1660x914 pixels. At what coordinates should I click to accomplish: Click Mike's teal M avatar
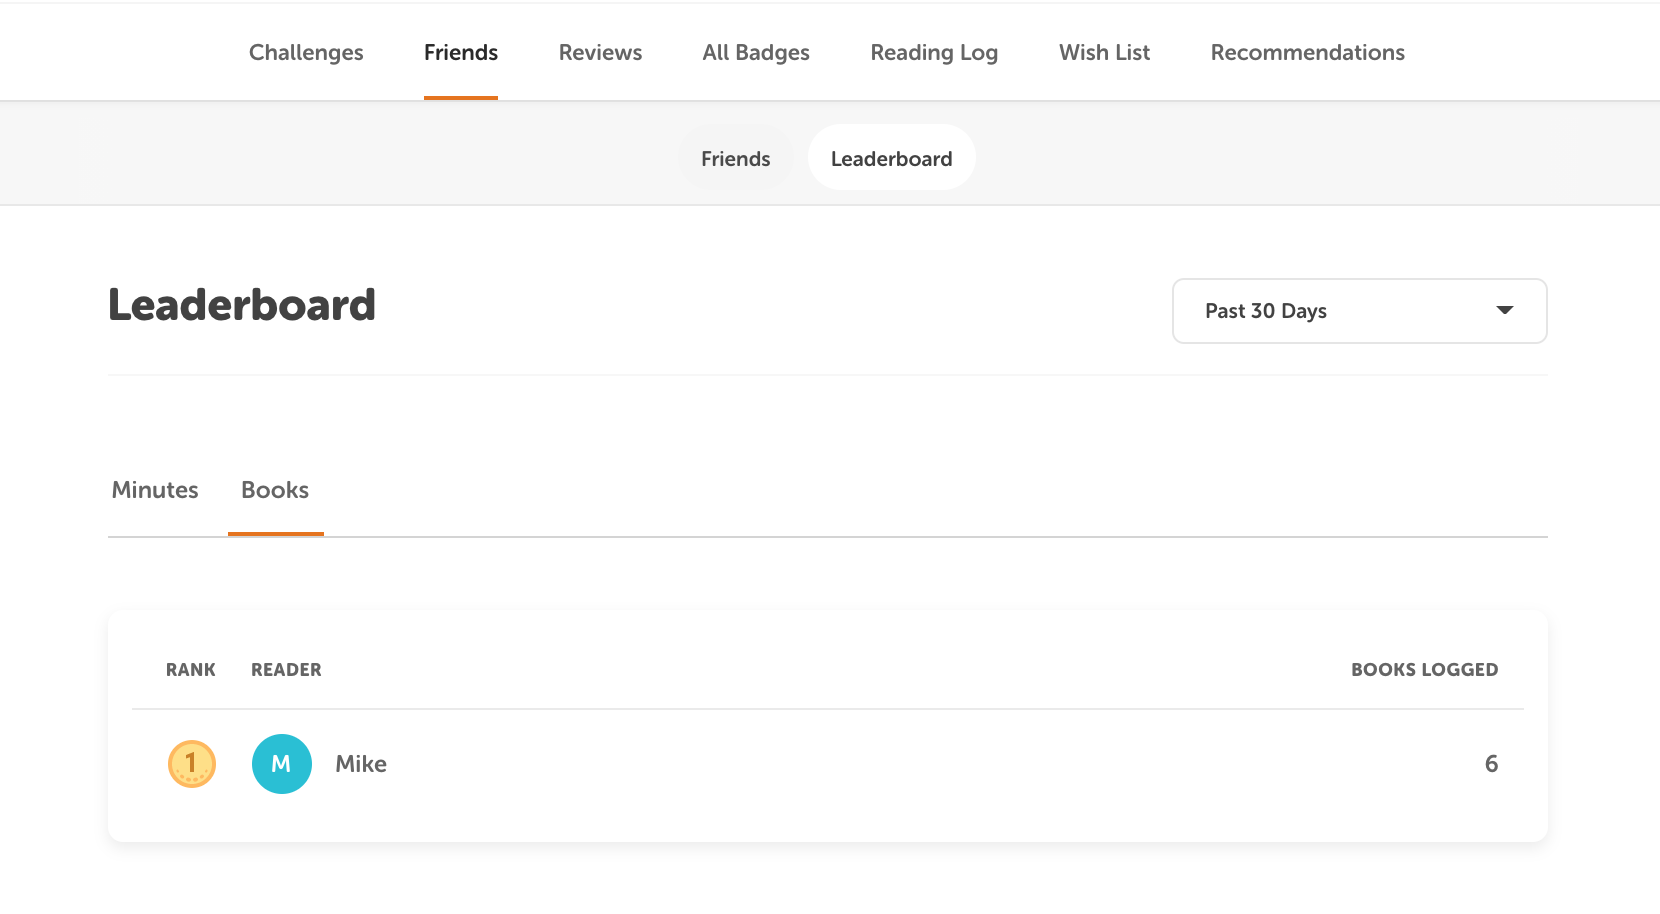pos(282,764)
